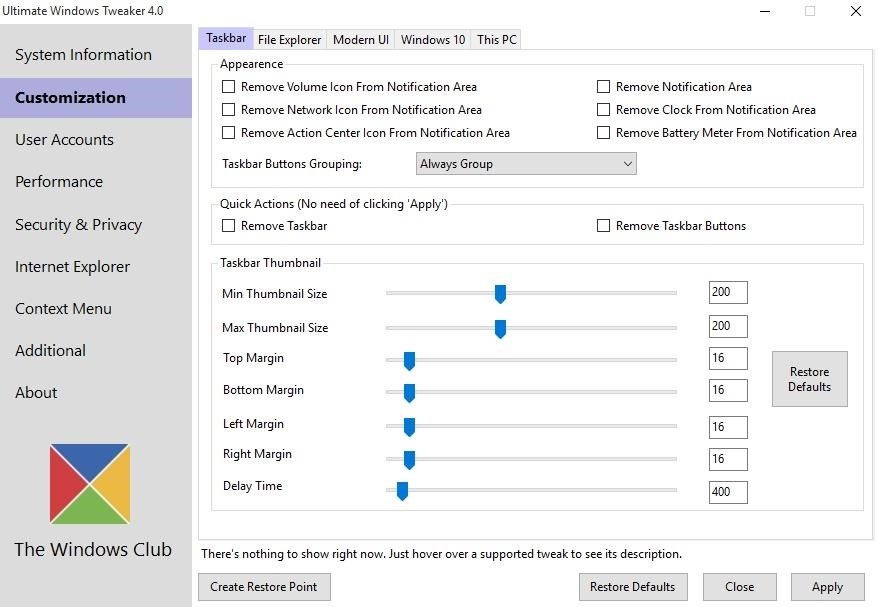The image size is (878, 607).
Task: Check Remove Action Center Icon option
Action: click(228, 133)
